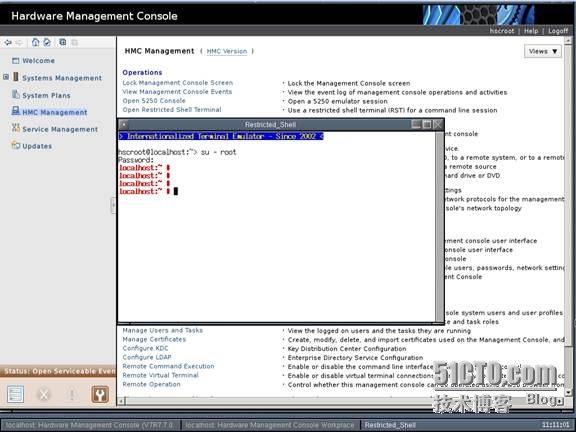Open Remote Virtual Terminal link
Screen dimensions: 576x432
point(161,375)
